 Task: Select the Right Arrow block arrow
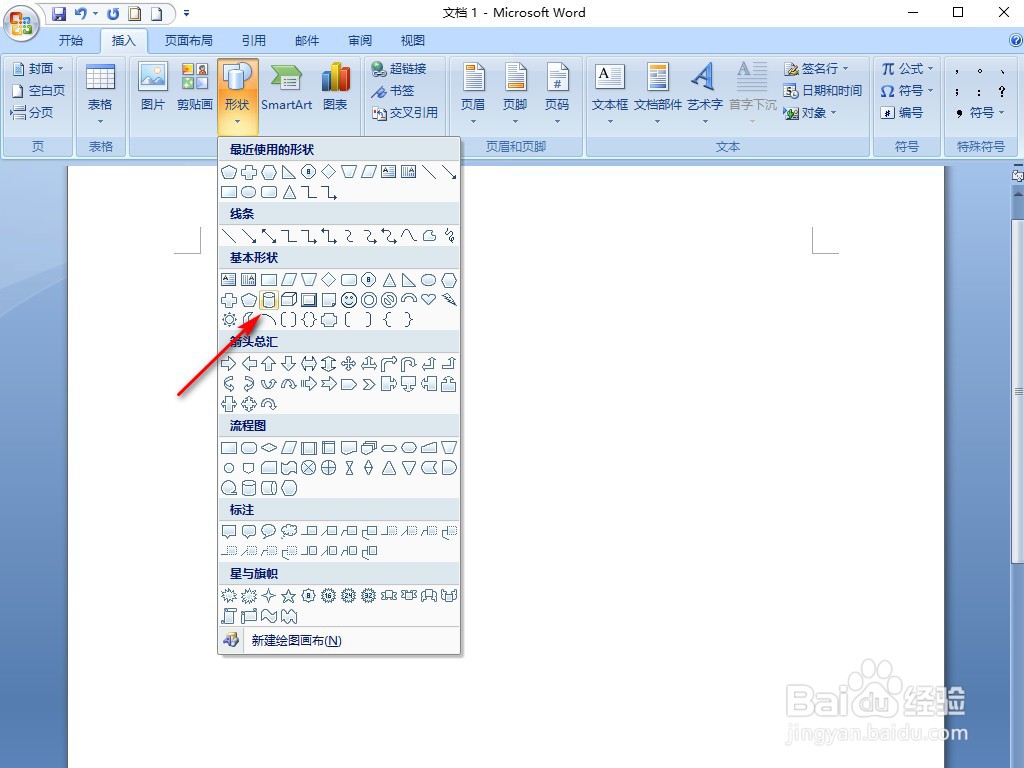click(x=229, y=364)
